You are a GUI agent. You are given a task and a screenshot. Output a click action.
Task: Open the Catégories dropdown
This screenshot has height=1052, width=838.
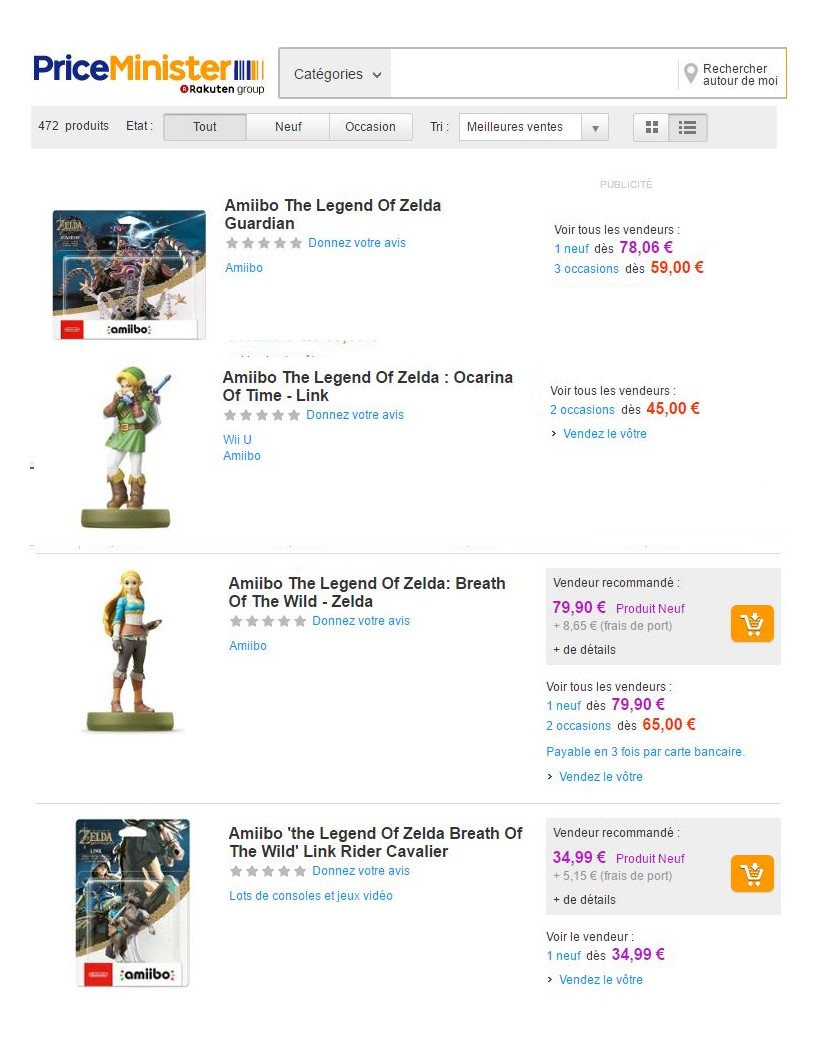pos(337,74)
